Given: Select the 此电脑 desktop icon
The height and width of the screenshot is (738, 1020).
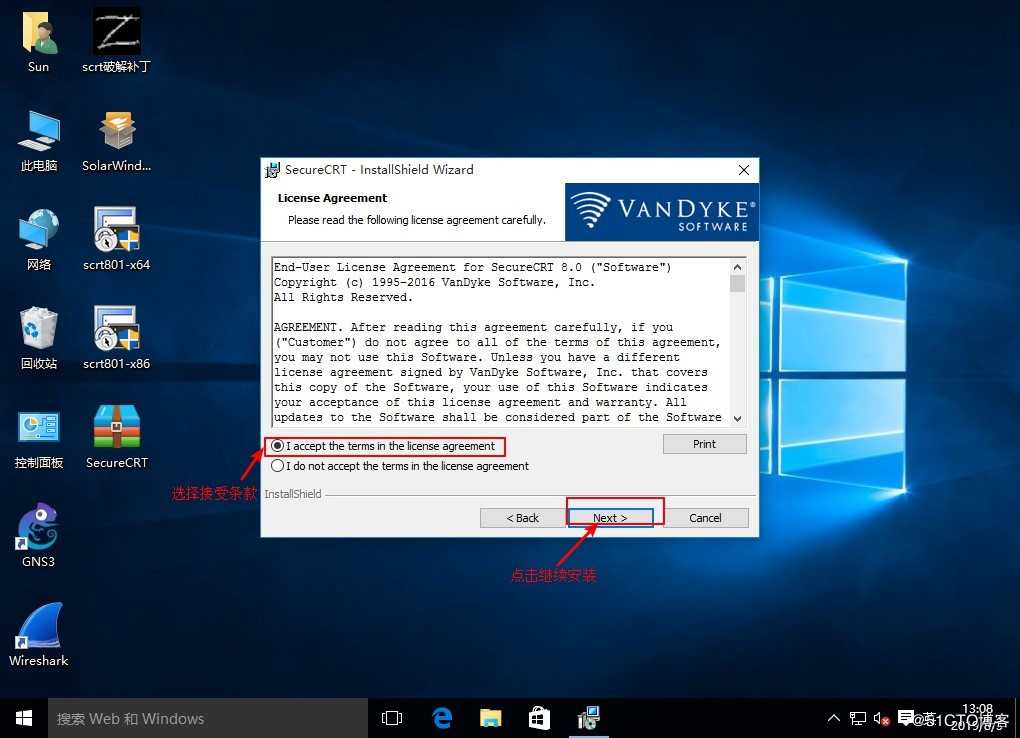Looking at the screenshot, I should coord(38,141).
